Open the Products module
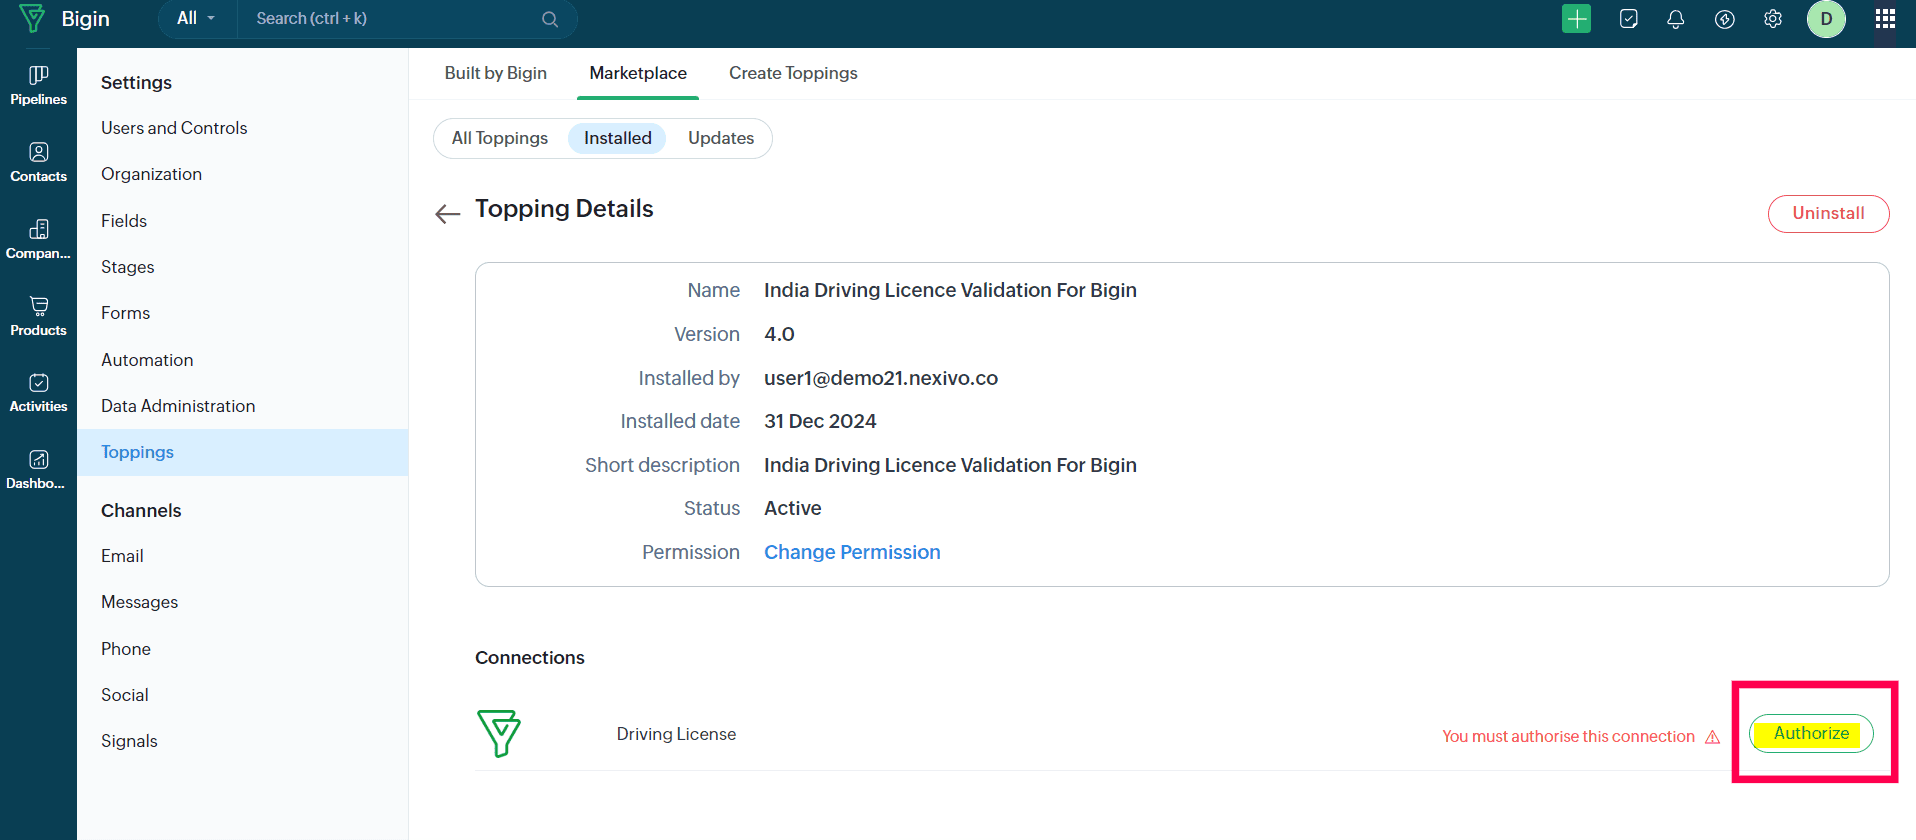Screen dimensions: 1916x840 (38, 317)
